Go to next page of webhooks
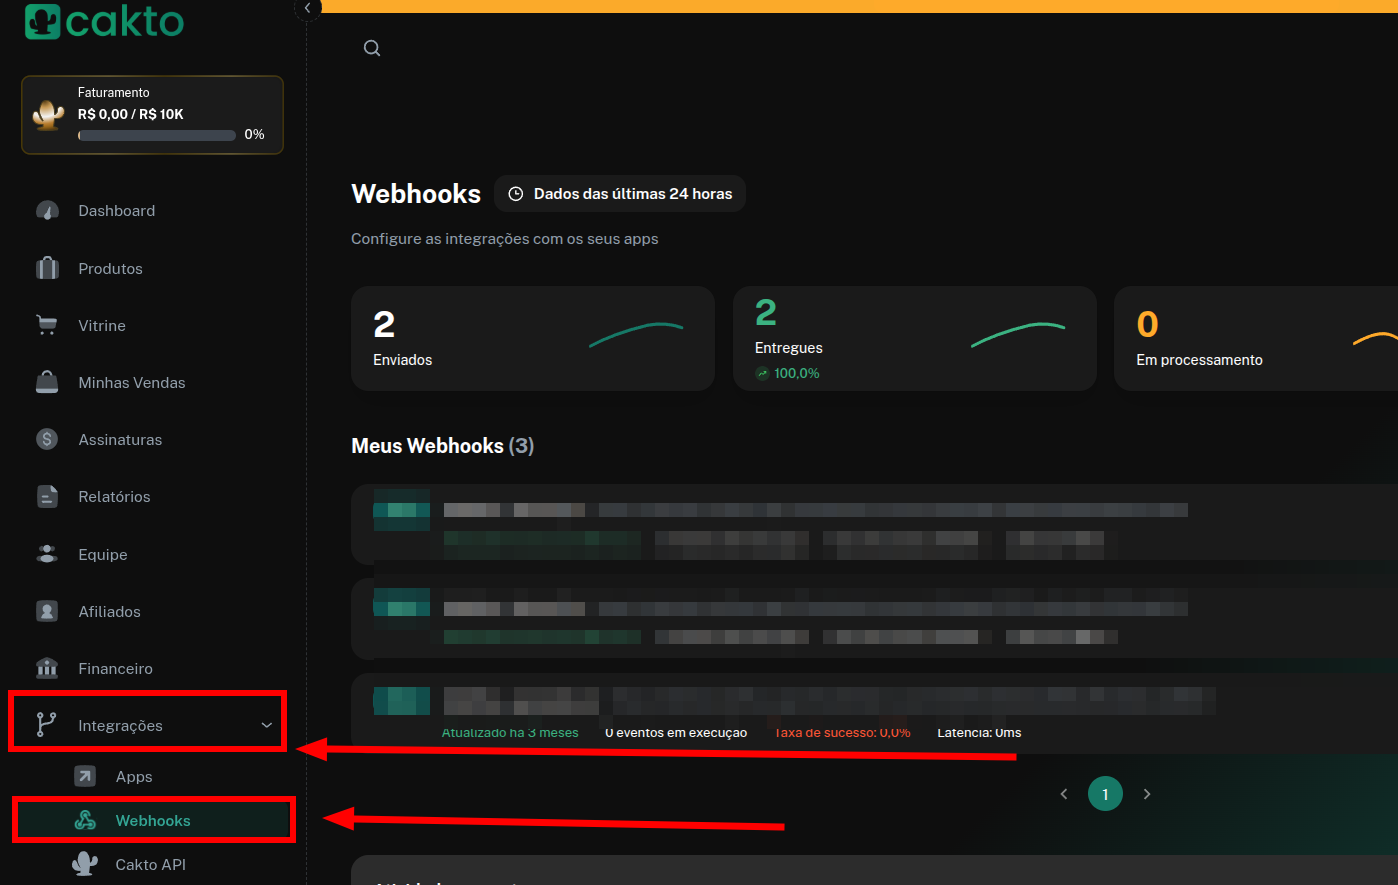The width and height of the screenshot is (1398, 885). (1147, 794)
